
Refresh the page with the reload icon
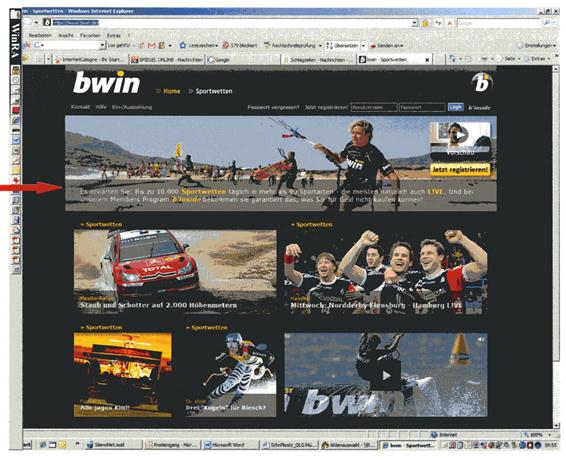(438, 23)
